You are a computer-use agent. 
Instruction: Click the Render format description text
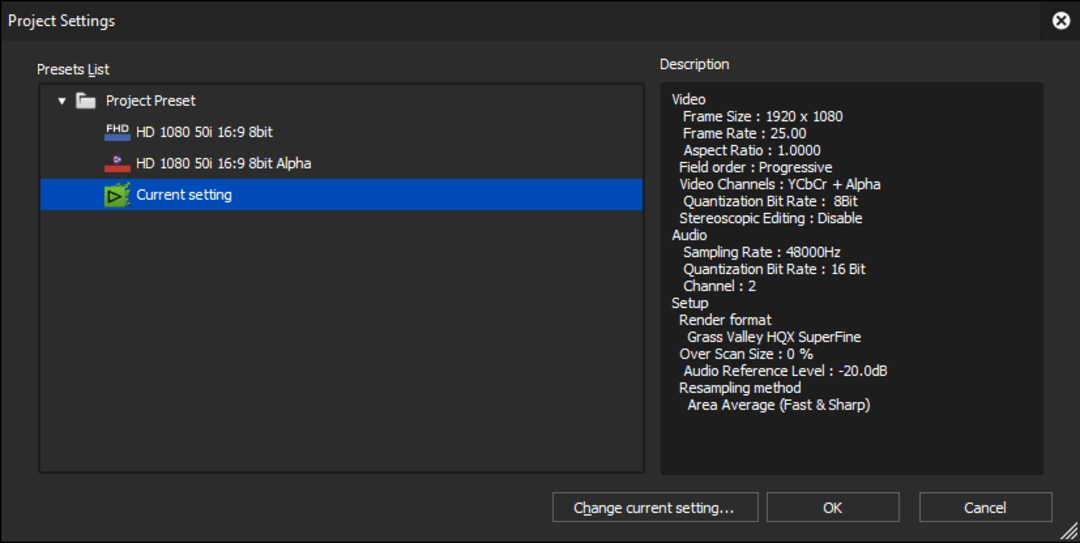(x=725, y=320)
